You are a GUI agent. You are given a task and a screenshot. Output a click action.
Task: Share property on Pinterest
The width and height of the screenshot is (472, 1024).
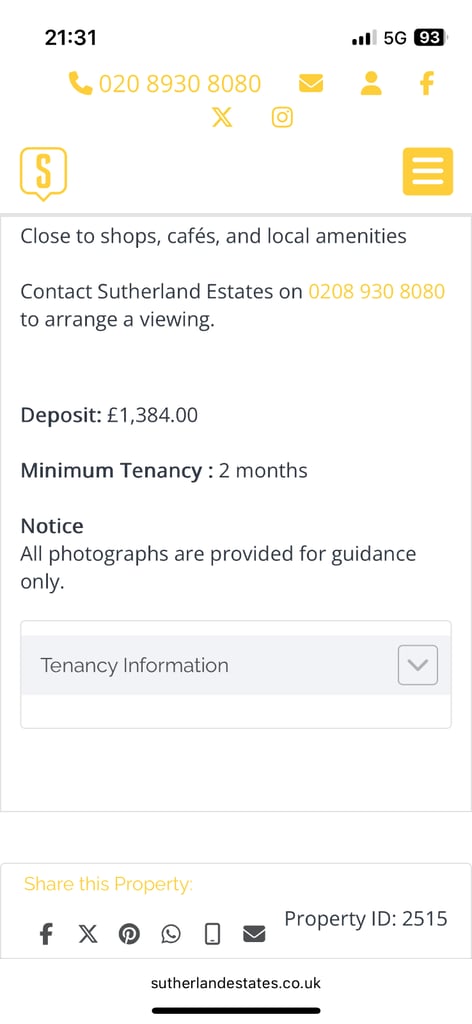click(129, 935)
